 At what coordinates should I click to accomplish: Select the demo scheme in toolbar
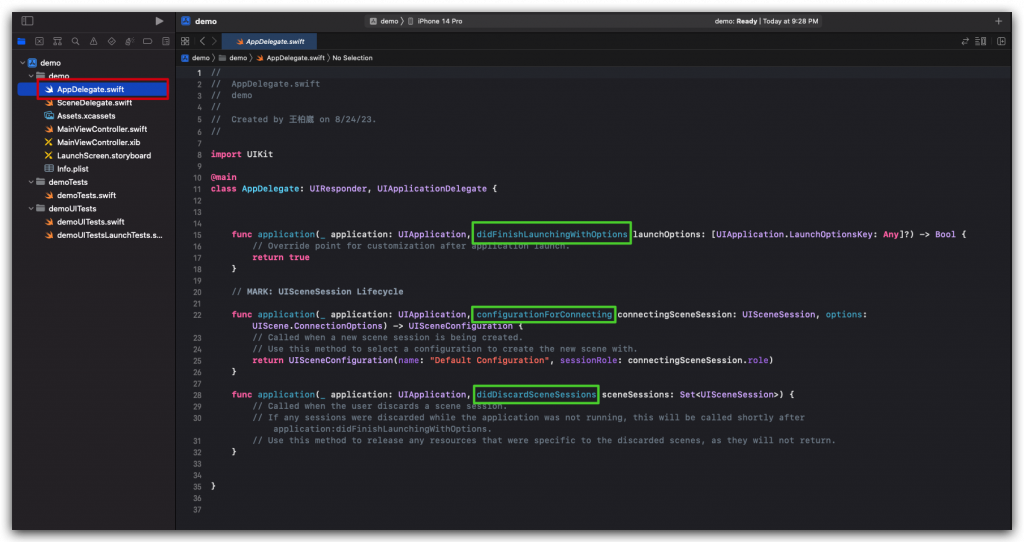384,21
